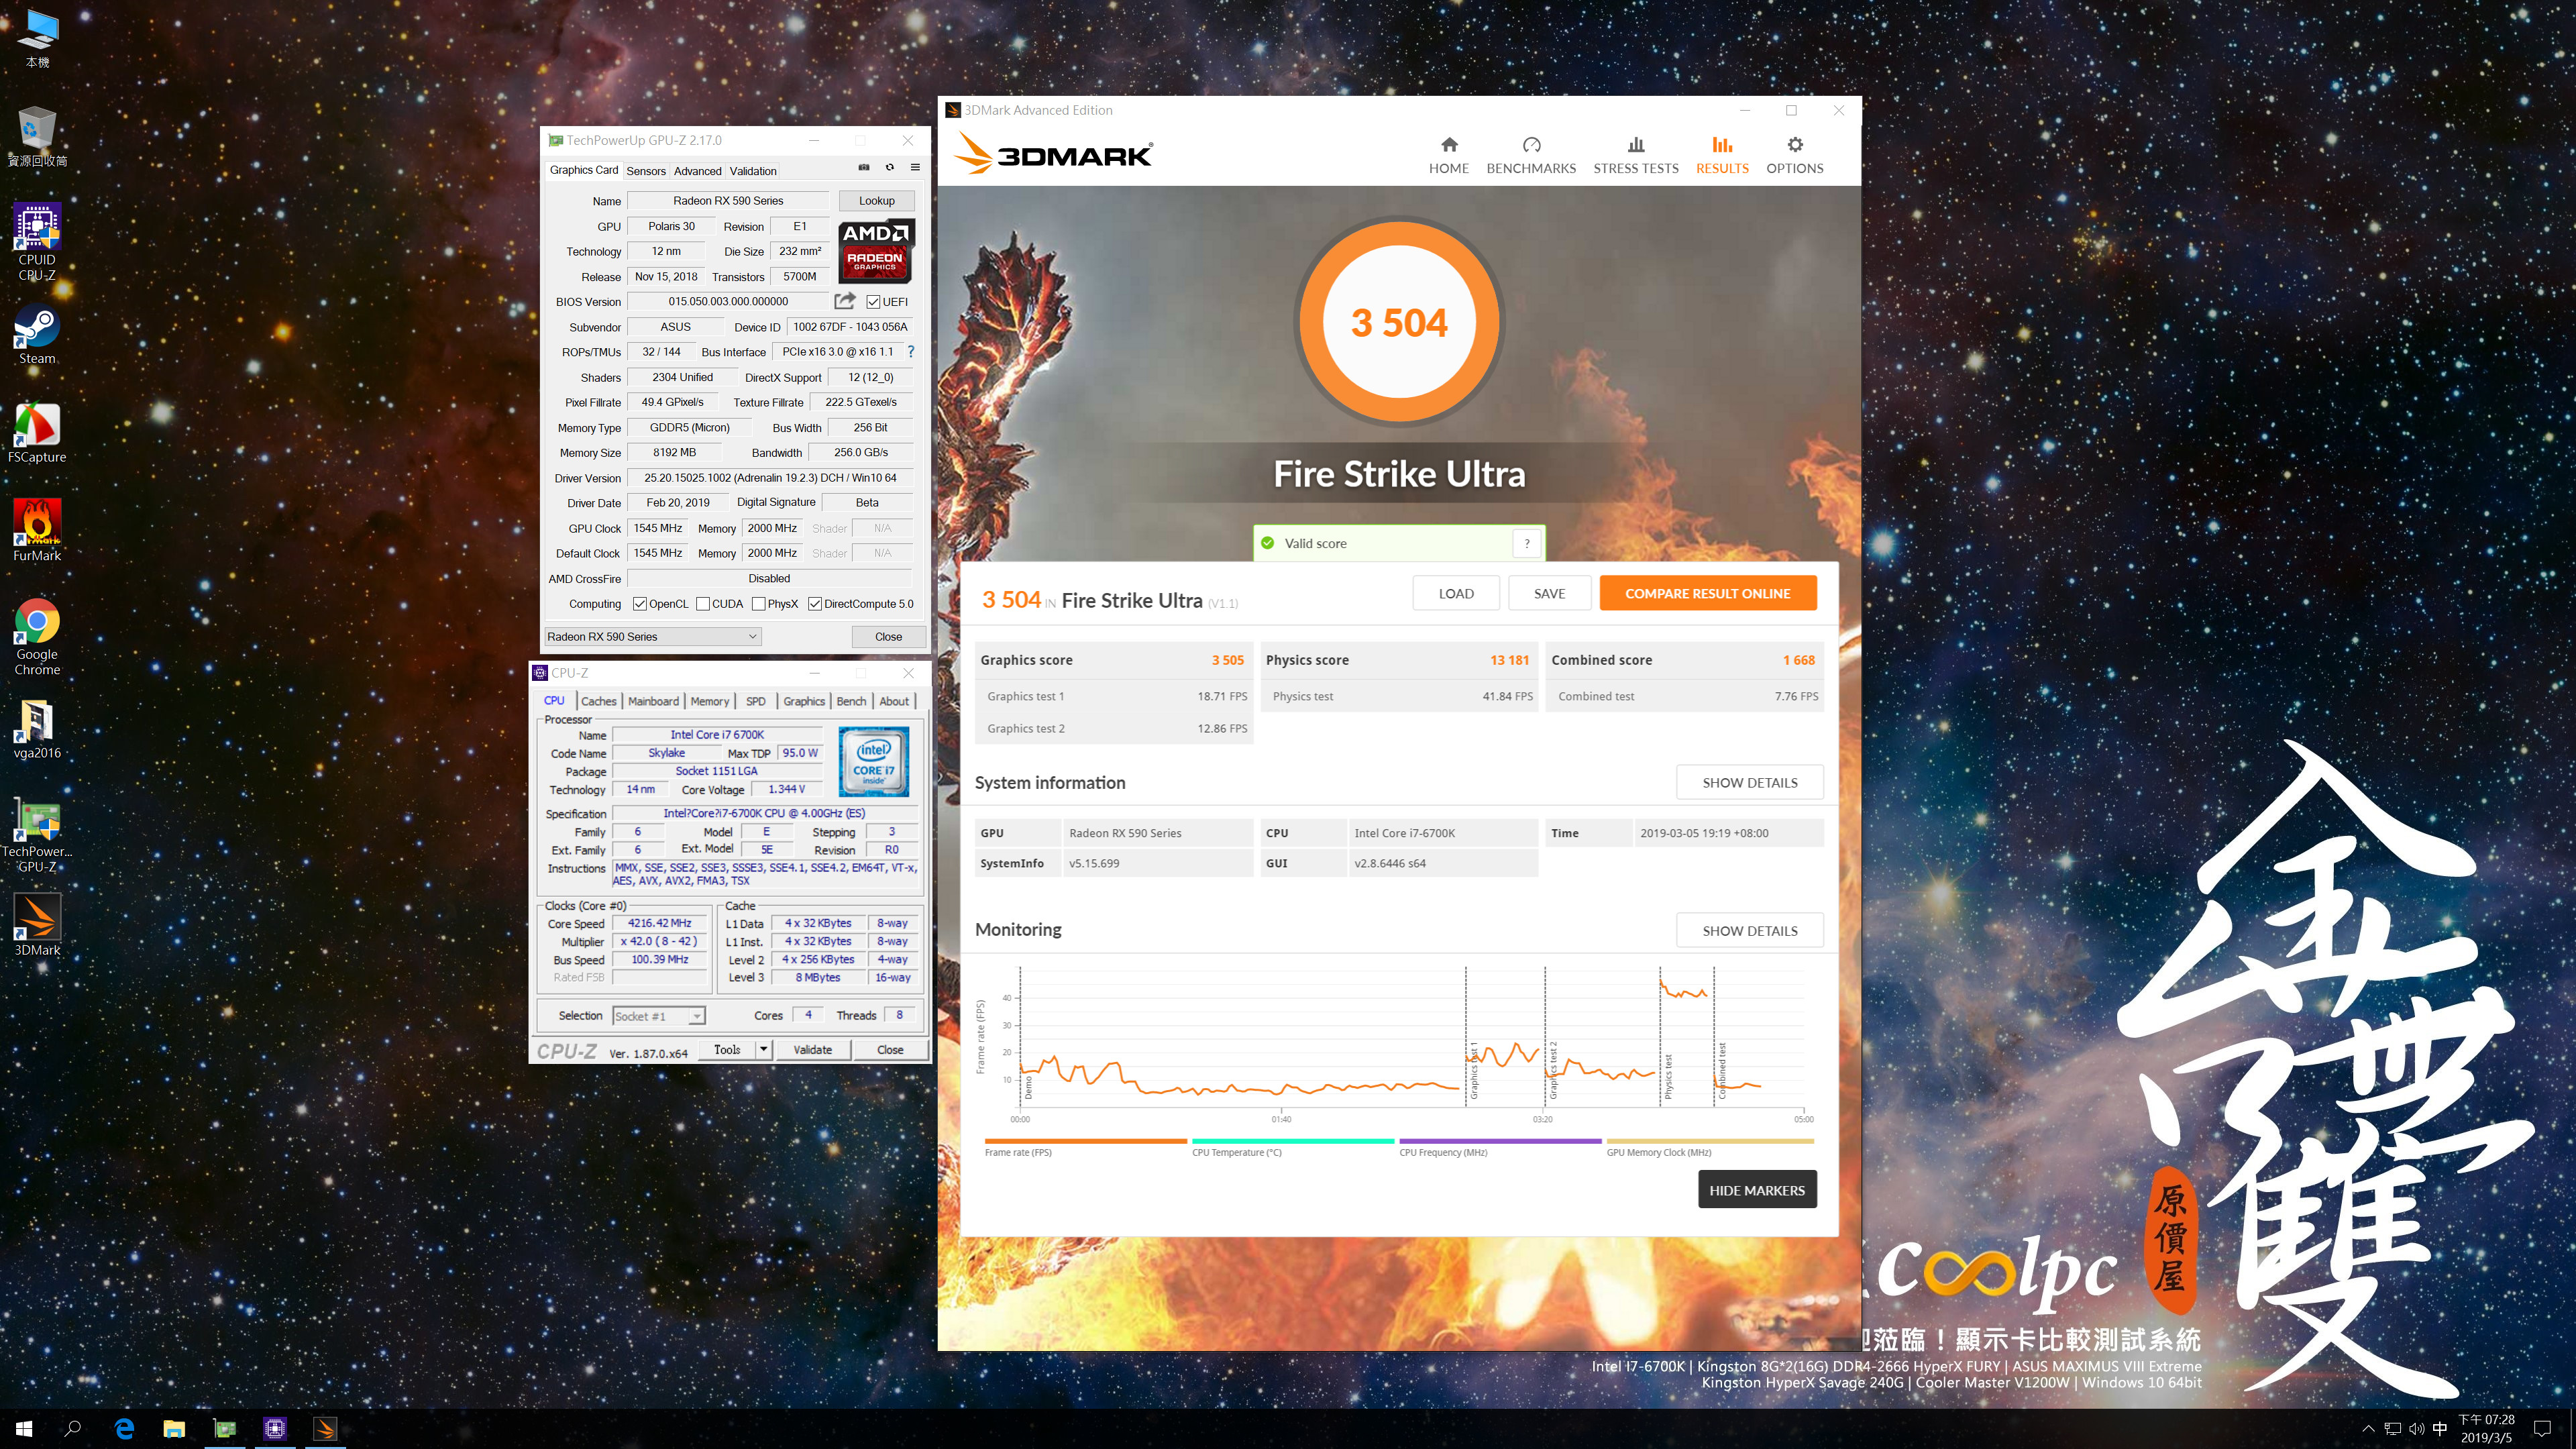Open the CPU-Z Tools dropdown arrow
2576x1449 pixels.
763,1050
